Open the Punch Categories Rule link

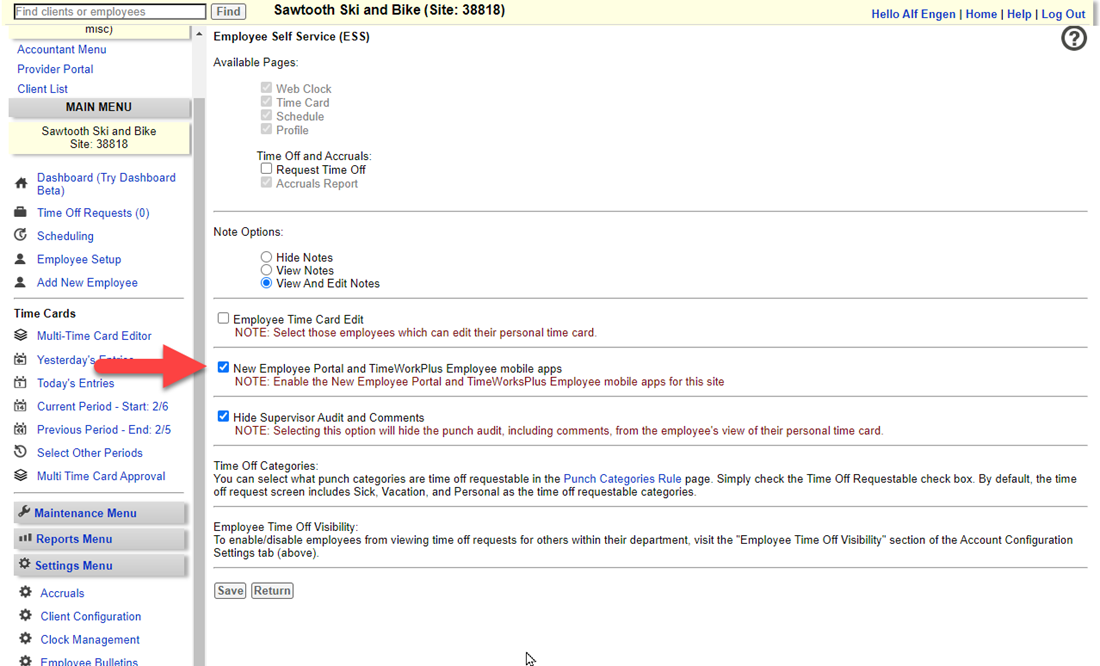(x=622, y=479)
